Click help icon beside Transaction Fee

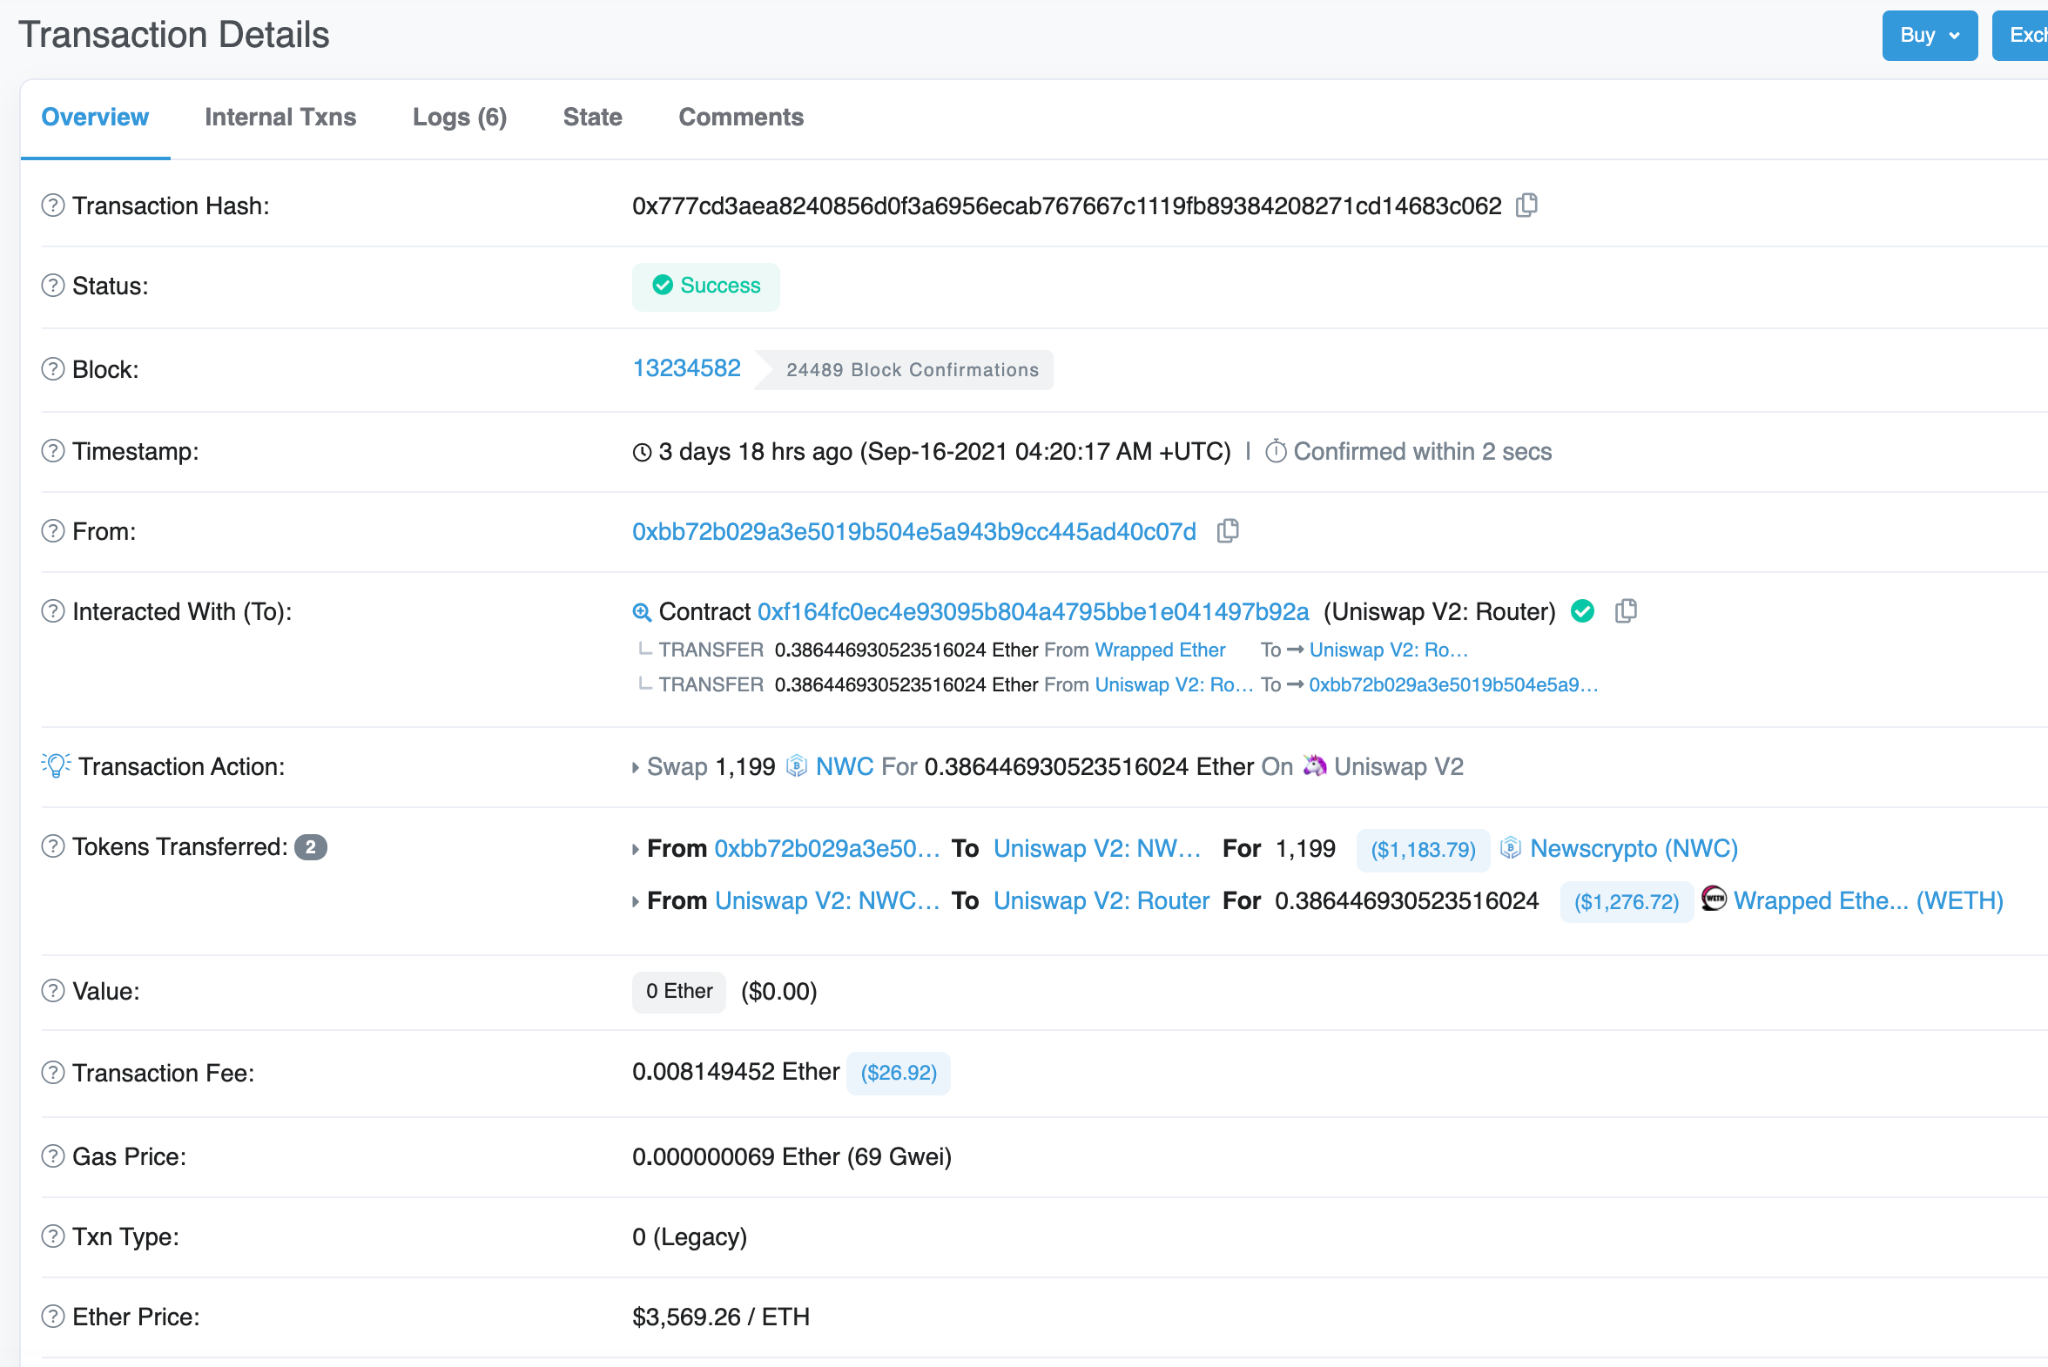[x=53, y=1073]
